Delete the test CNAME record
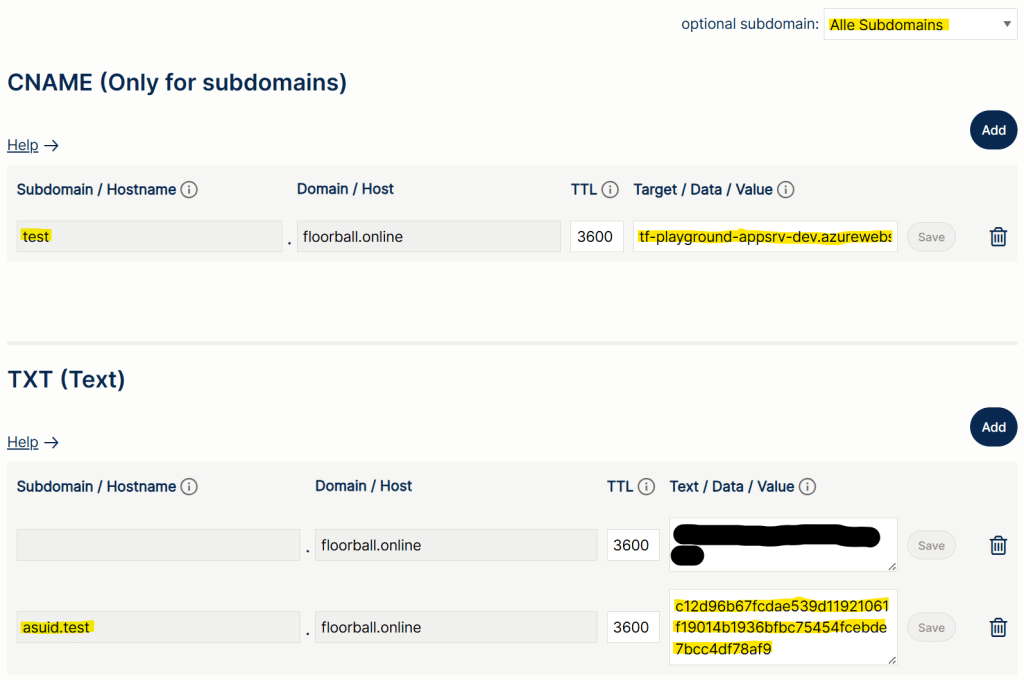Viewport: 1024px width, 680px height. click(x=997, y=237)
